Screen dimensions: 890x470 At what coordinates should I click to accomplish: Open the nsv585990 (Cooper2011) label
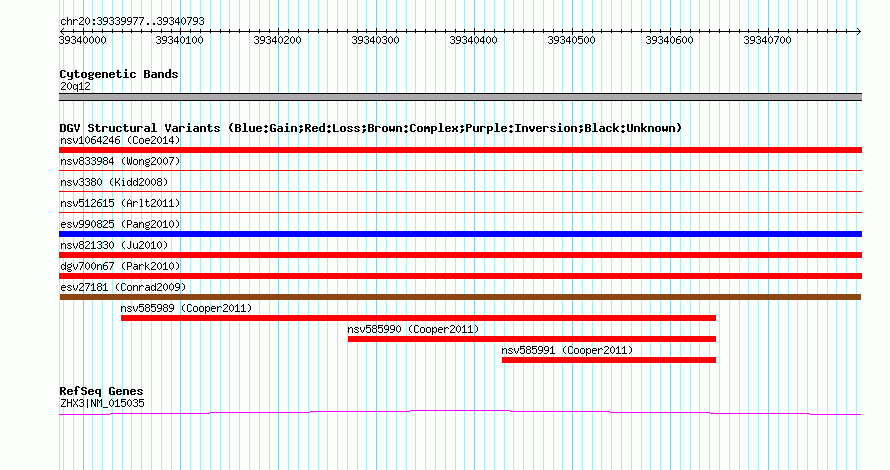[413, 329]
